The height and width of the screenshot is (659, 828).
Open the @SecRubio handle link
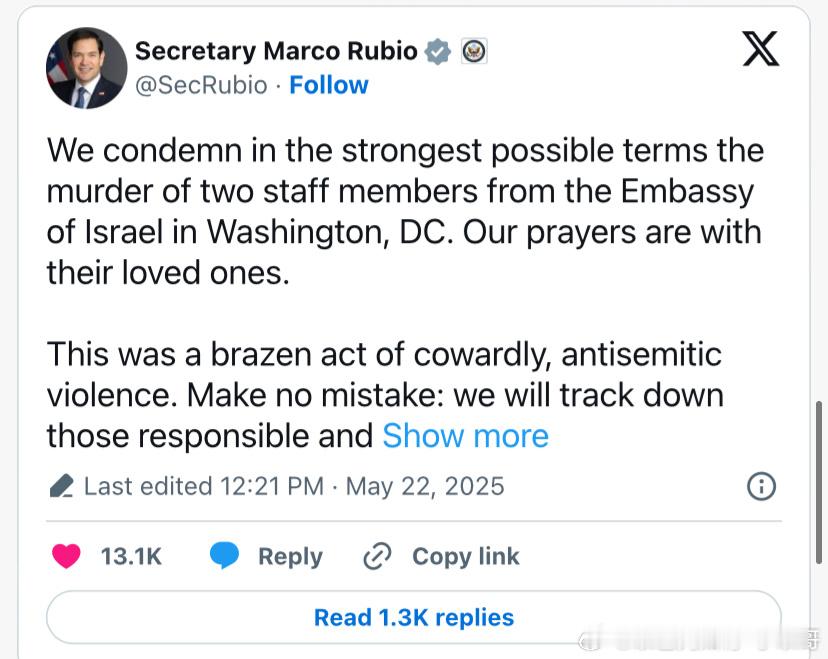pyautogui.click(x=201, y=86)
